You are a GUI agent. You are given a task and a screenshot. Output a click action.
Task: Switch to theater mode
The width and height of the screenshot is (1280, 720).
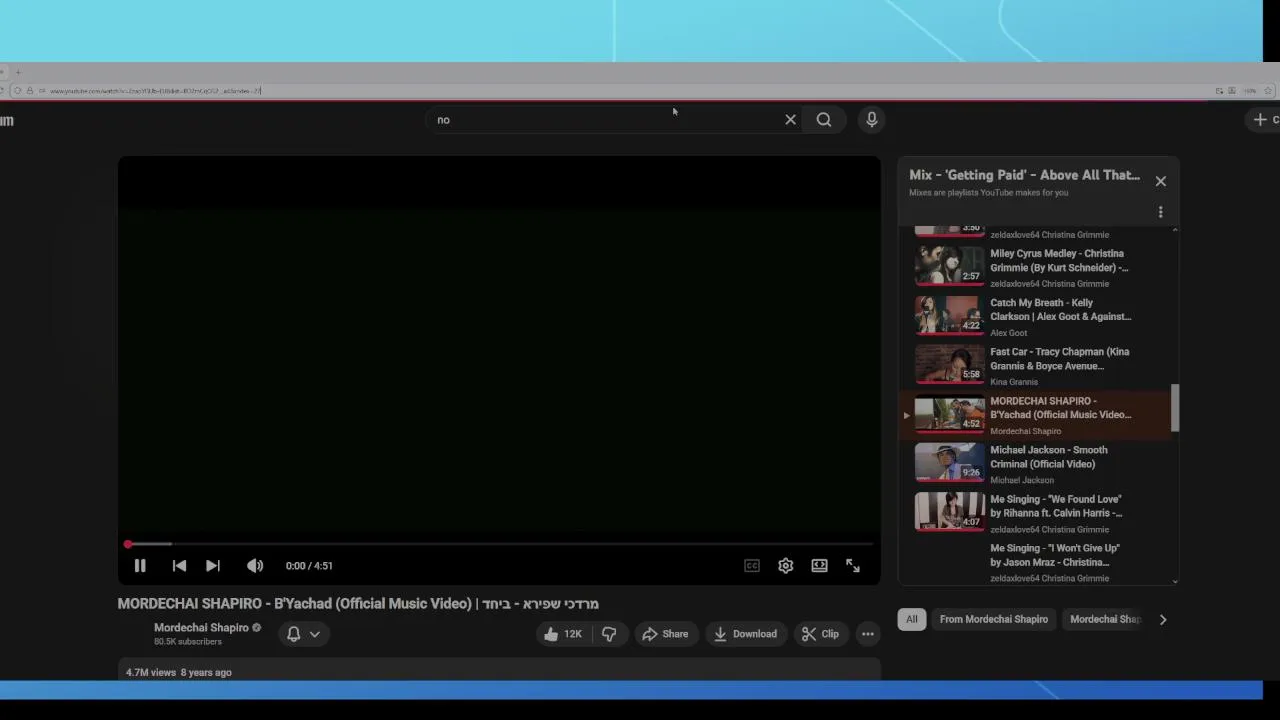point(819,566)
